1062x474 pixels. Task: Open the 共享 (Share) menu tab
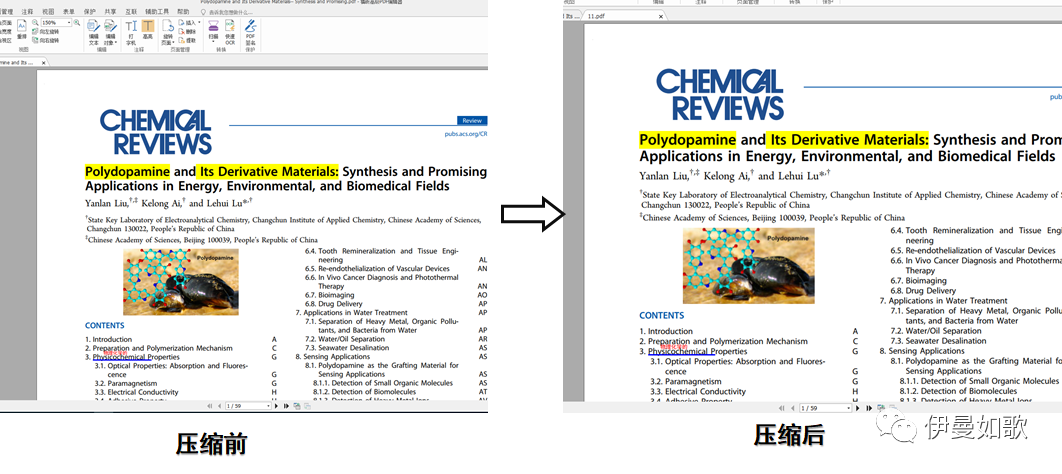click(x=110, y=12)
